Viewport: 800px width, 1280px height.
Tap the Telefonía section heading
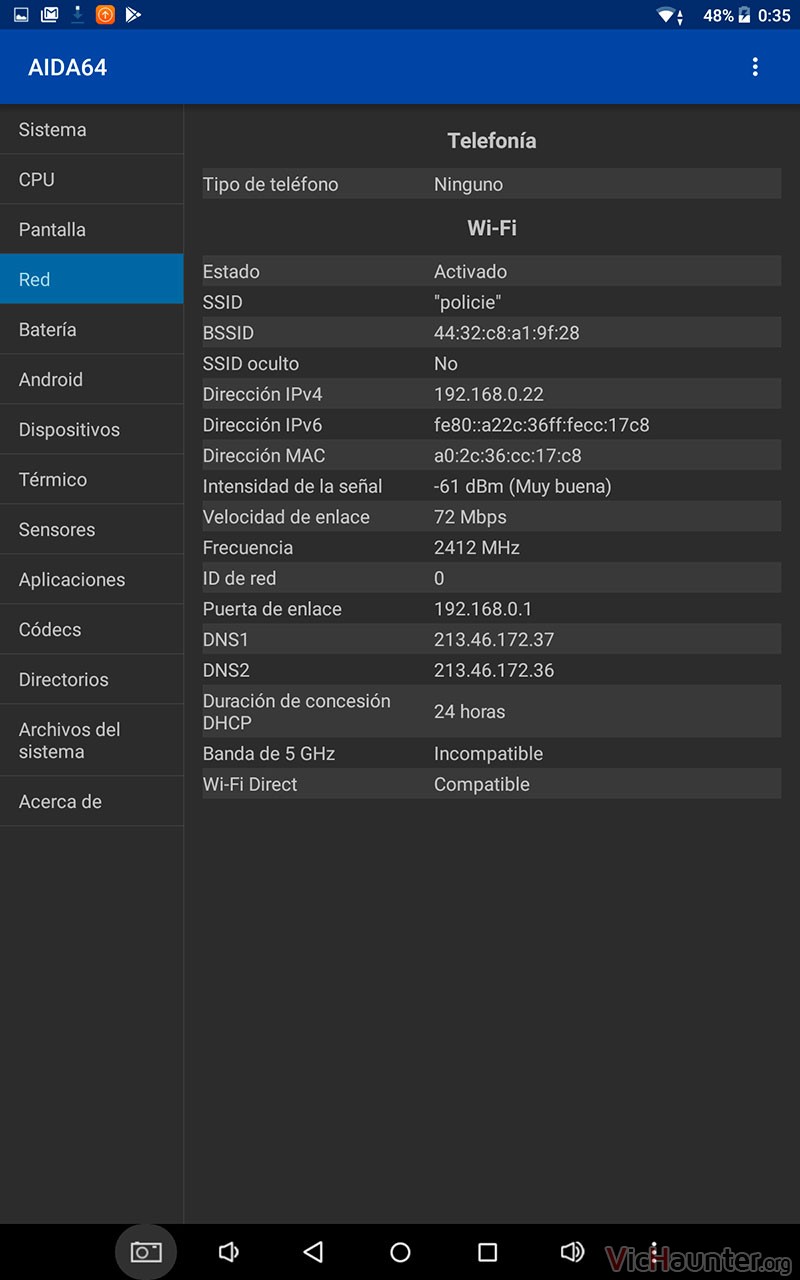tap(492, 141)
